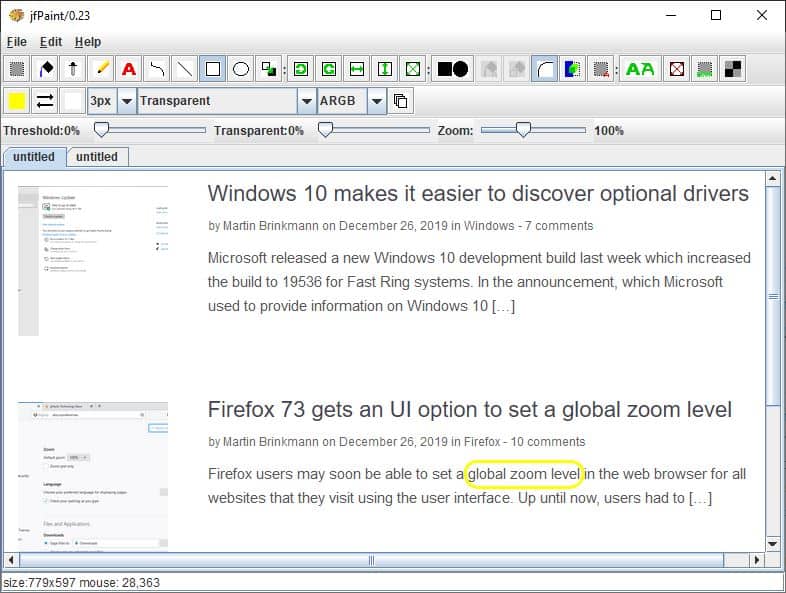Switch to the second untitled tab
786x593 pixels.
[97, 157]
